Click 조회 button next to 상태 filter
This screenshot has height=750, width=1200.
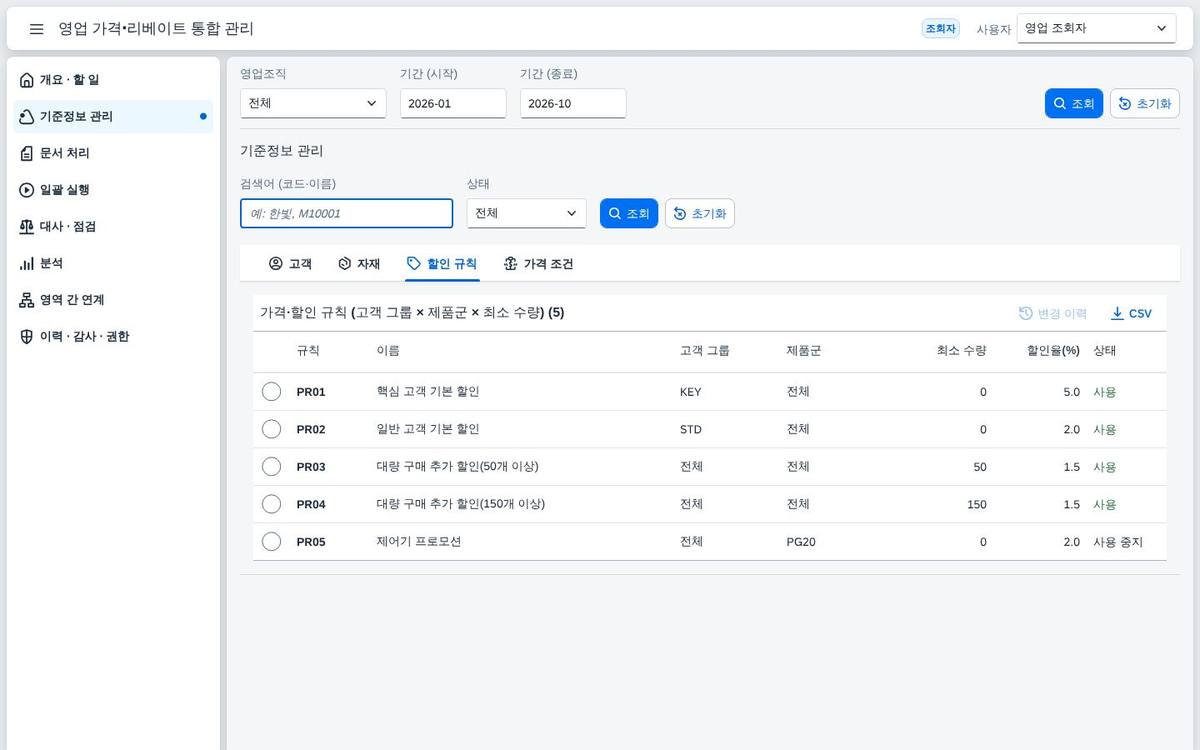click(x=629, y=213)
